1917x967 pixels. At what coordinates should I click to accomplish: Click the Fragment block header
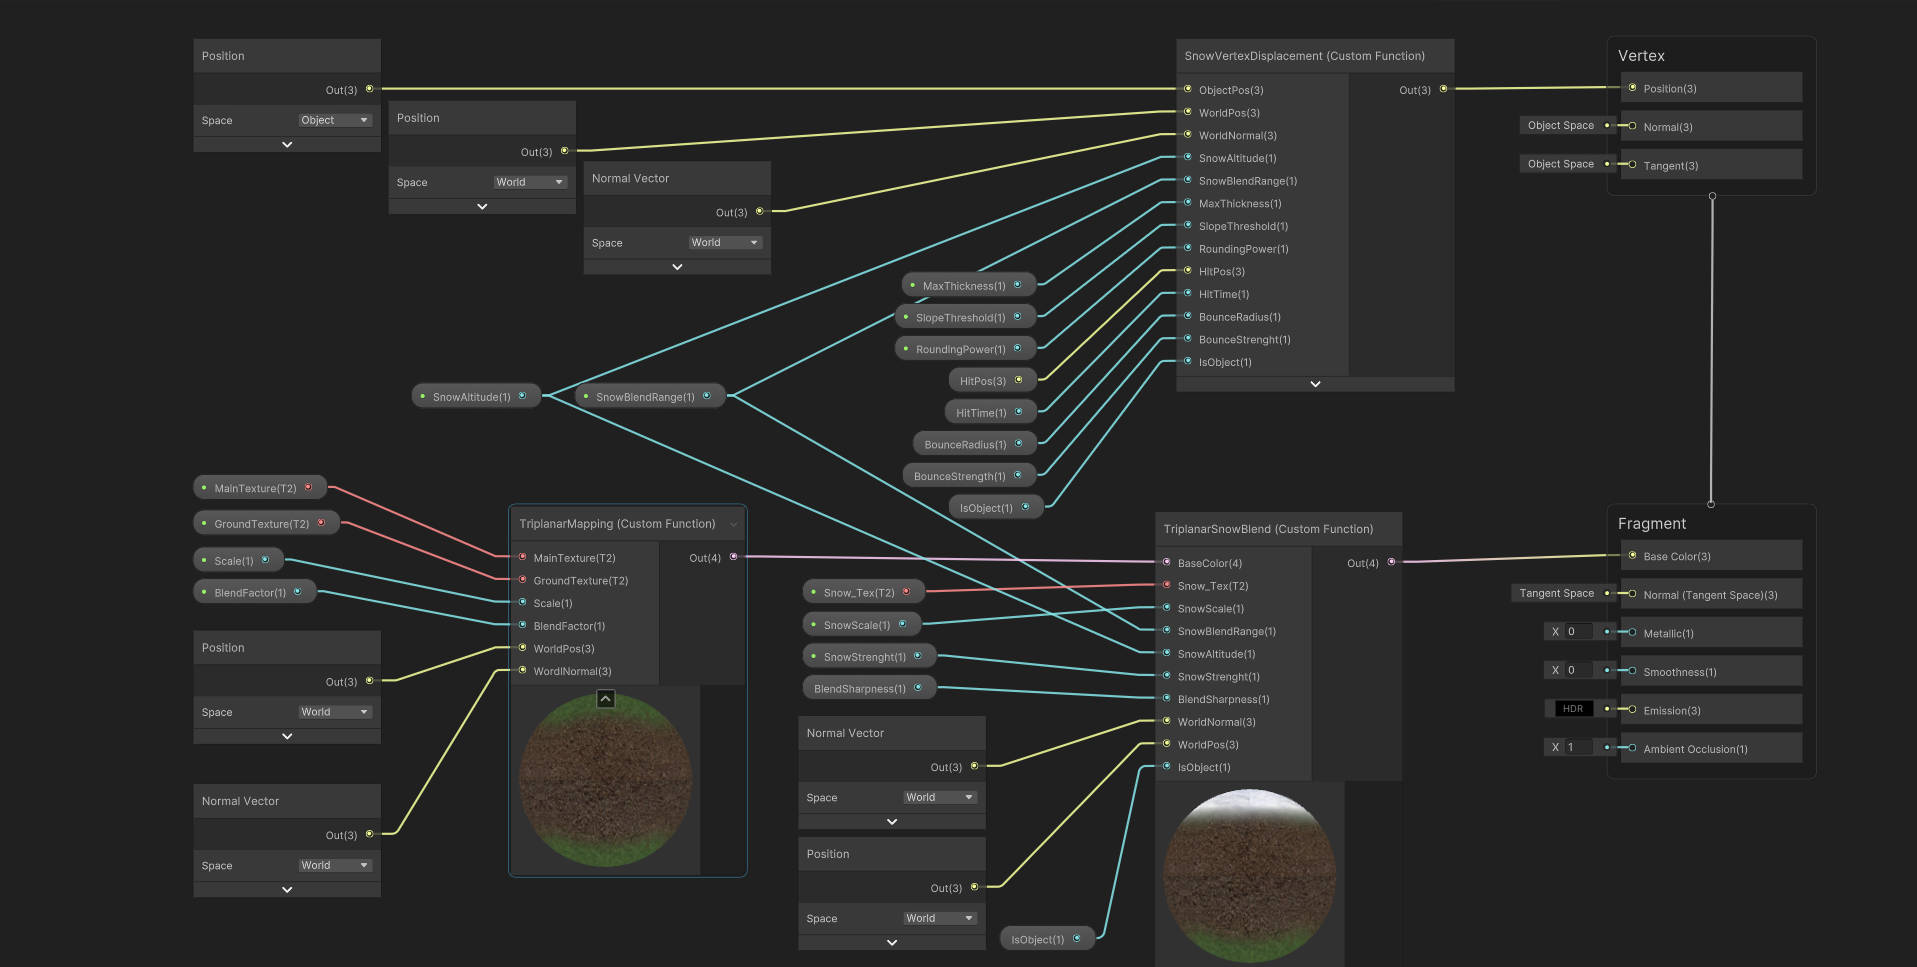pyautogui.click(x=1652, y=524)
